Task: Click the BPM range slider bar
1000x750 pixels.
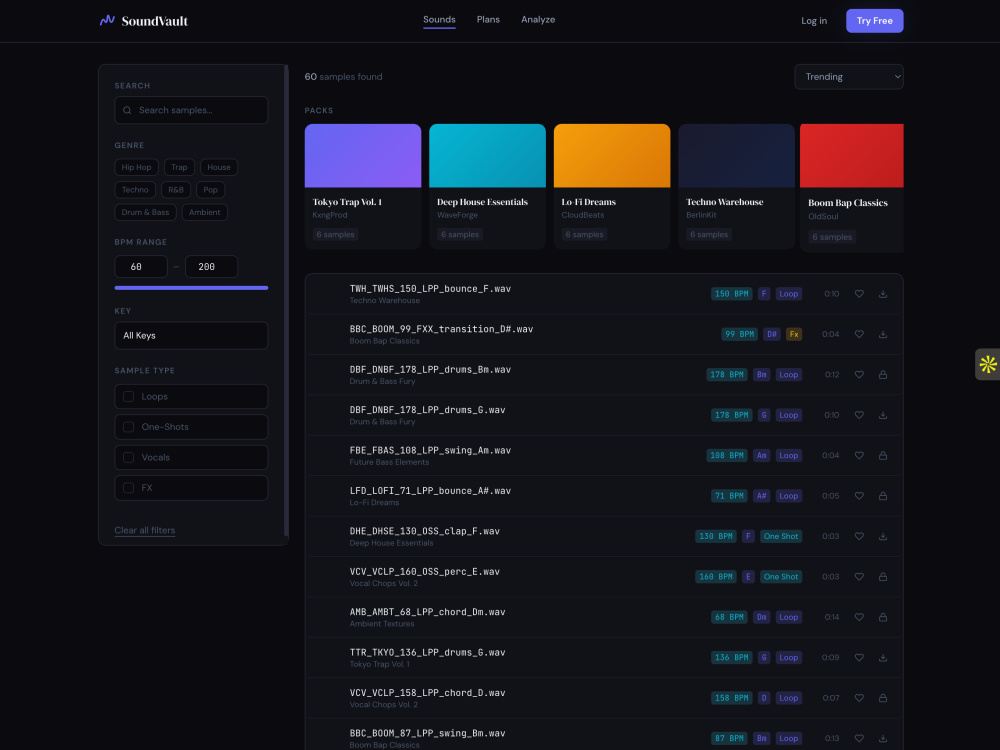Action: click(191, 288)
